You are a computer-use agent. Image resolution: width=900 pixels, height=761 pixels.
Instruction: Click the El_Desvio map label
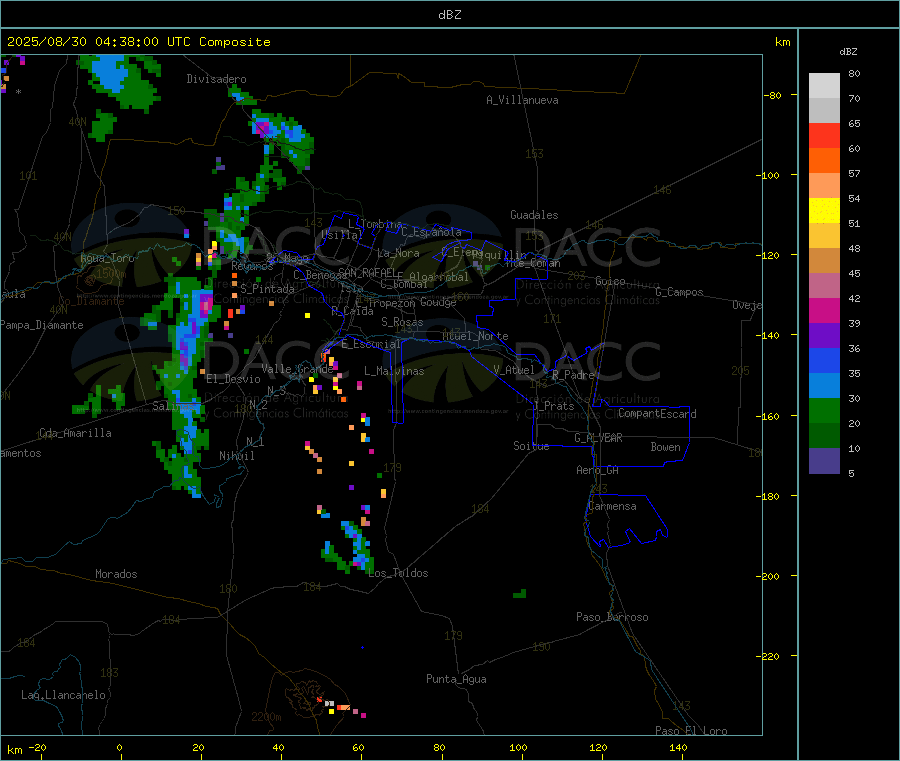[233, 379]
